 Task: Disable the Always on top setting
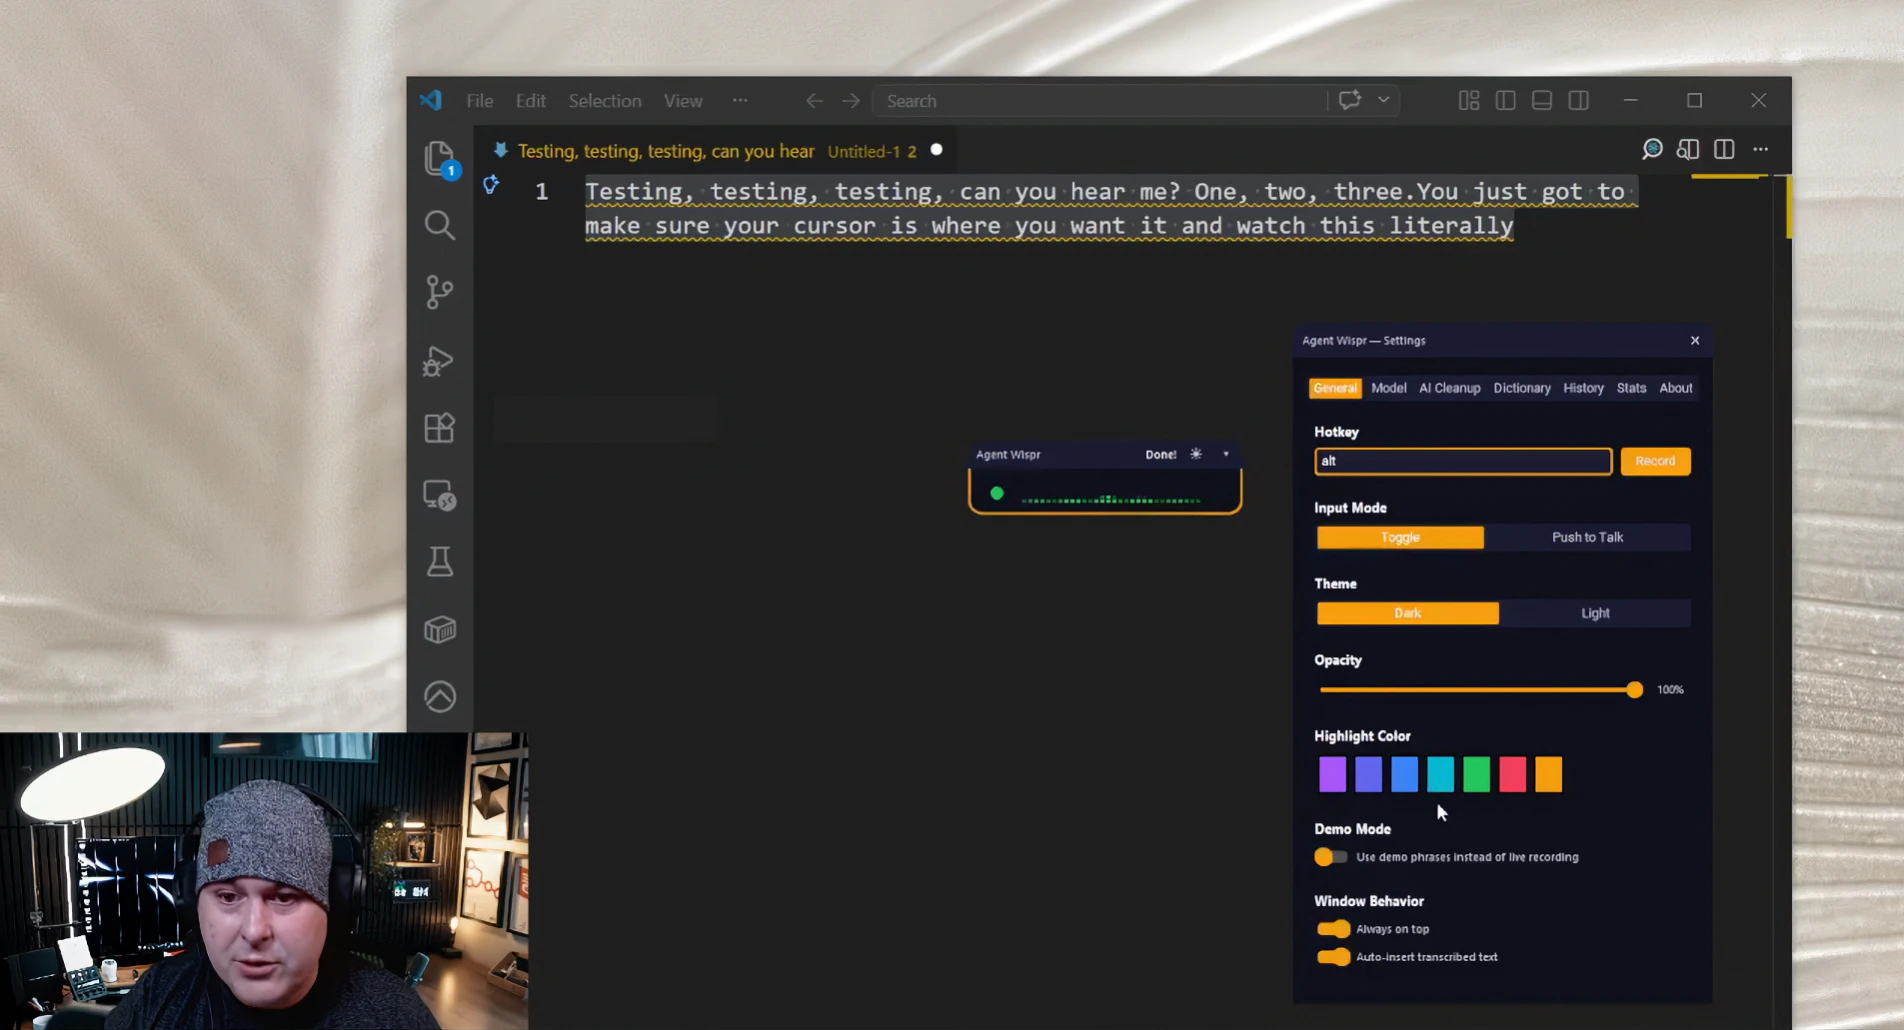pos(1333,929)
